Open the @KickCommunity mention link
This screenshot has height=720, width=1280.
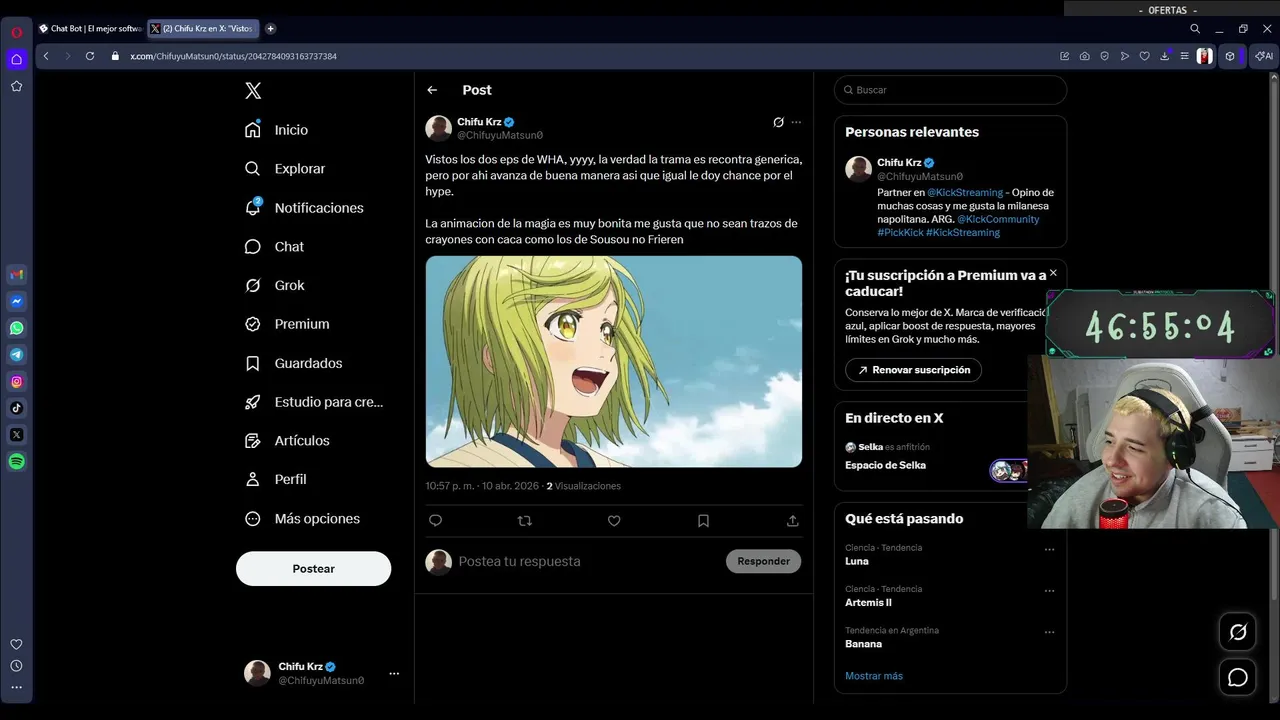(998, 219)
